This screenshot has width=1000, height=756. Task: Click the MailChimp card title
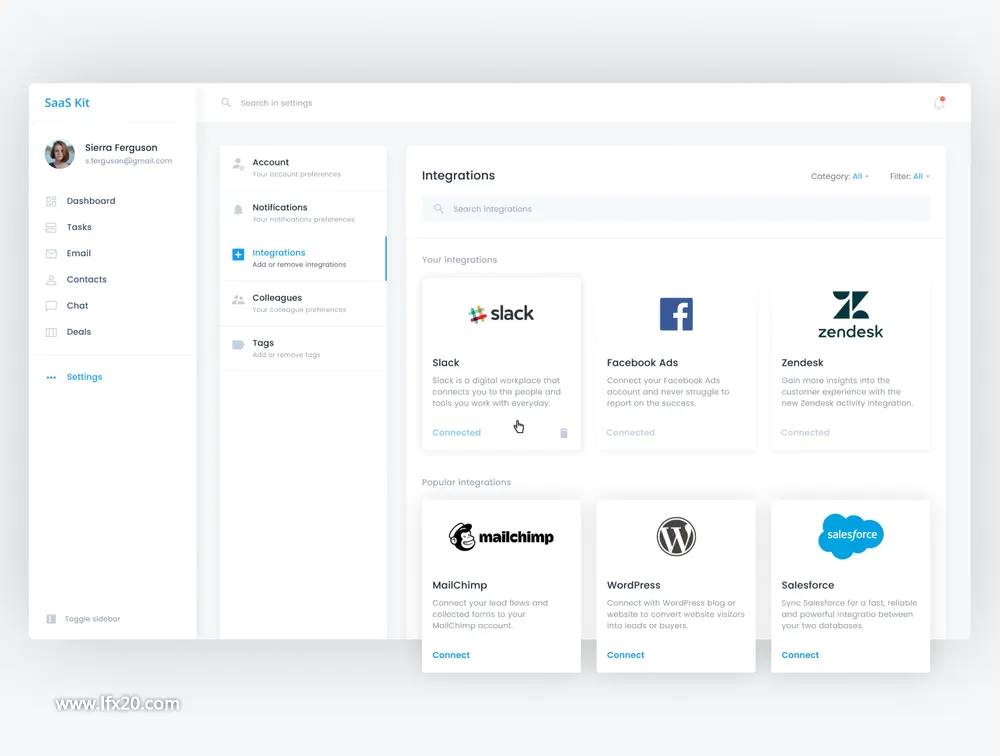click(x=460, y=586)
